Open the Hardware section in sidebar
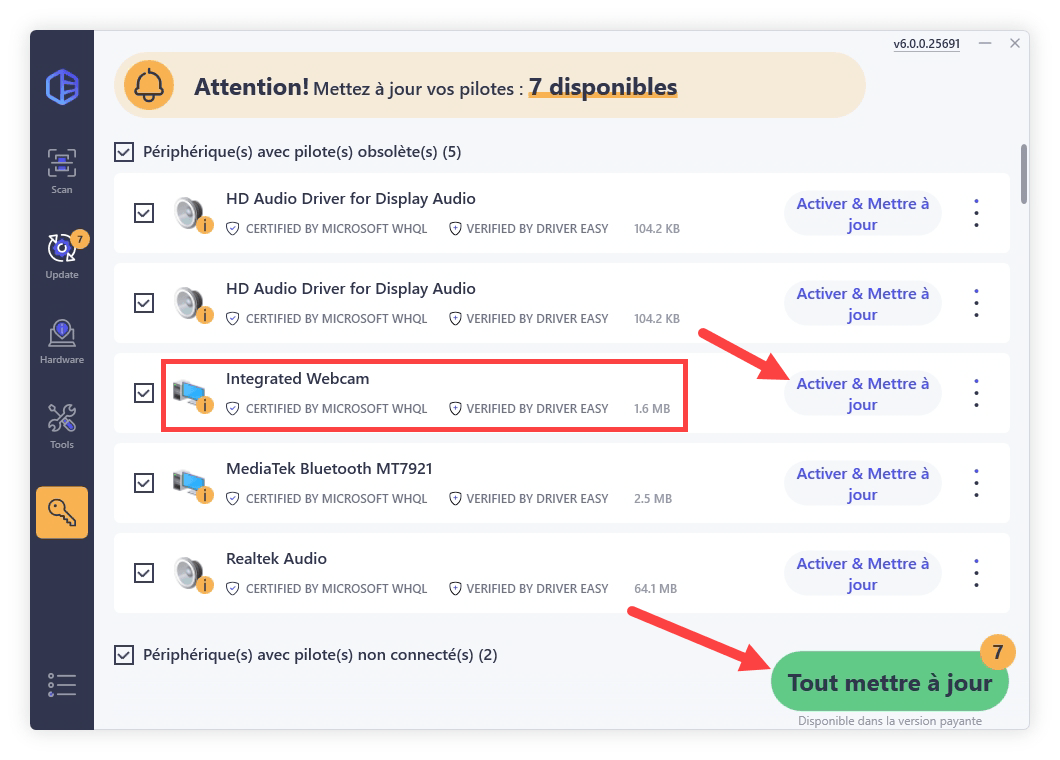Screen dimensions: 1060x760 [62, 340]
